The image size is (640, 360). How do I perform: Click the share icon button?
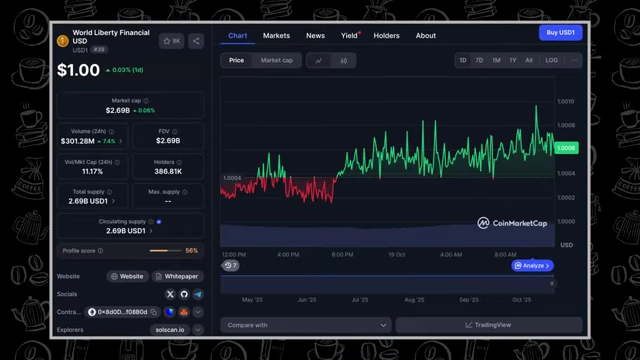tap(196, 41)
